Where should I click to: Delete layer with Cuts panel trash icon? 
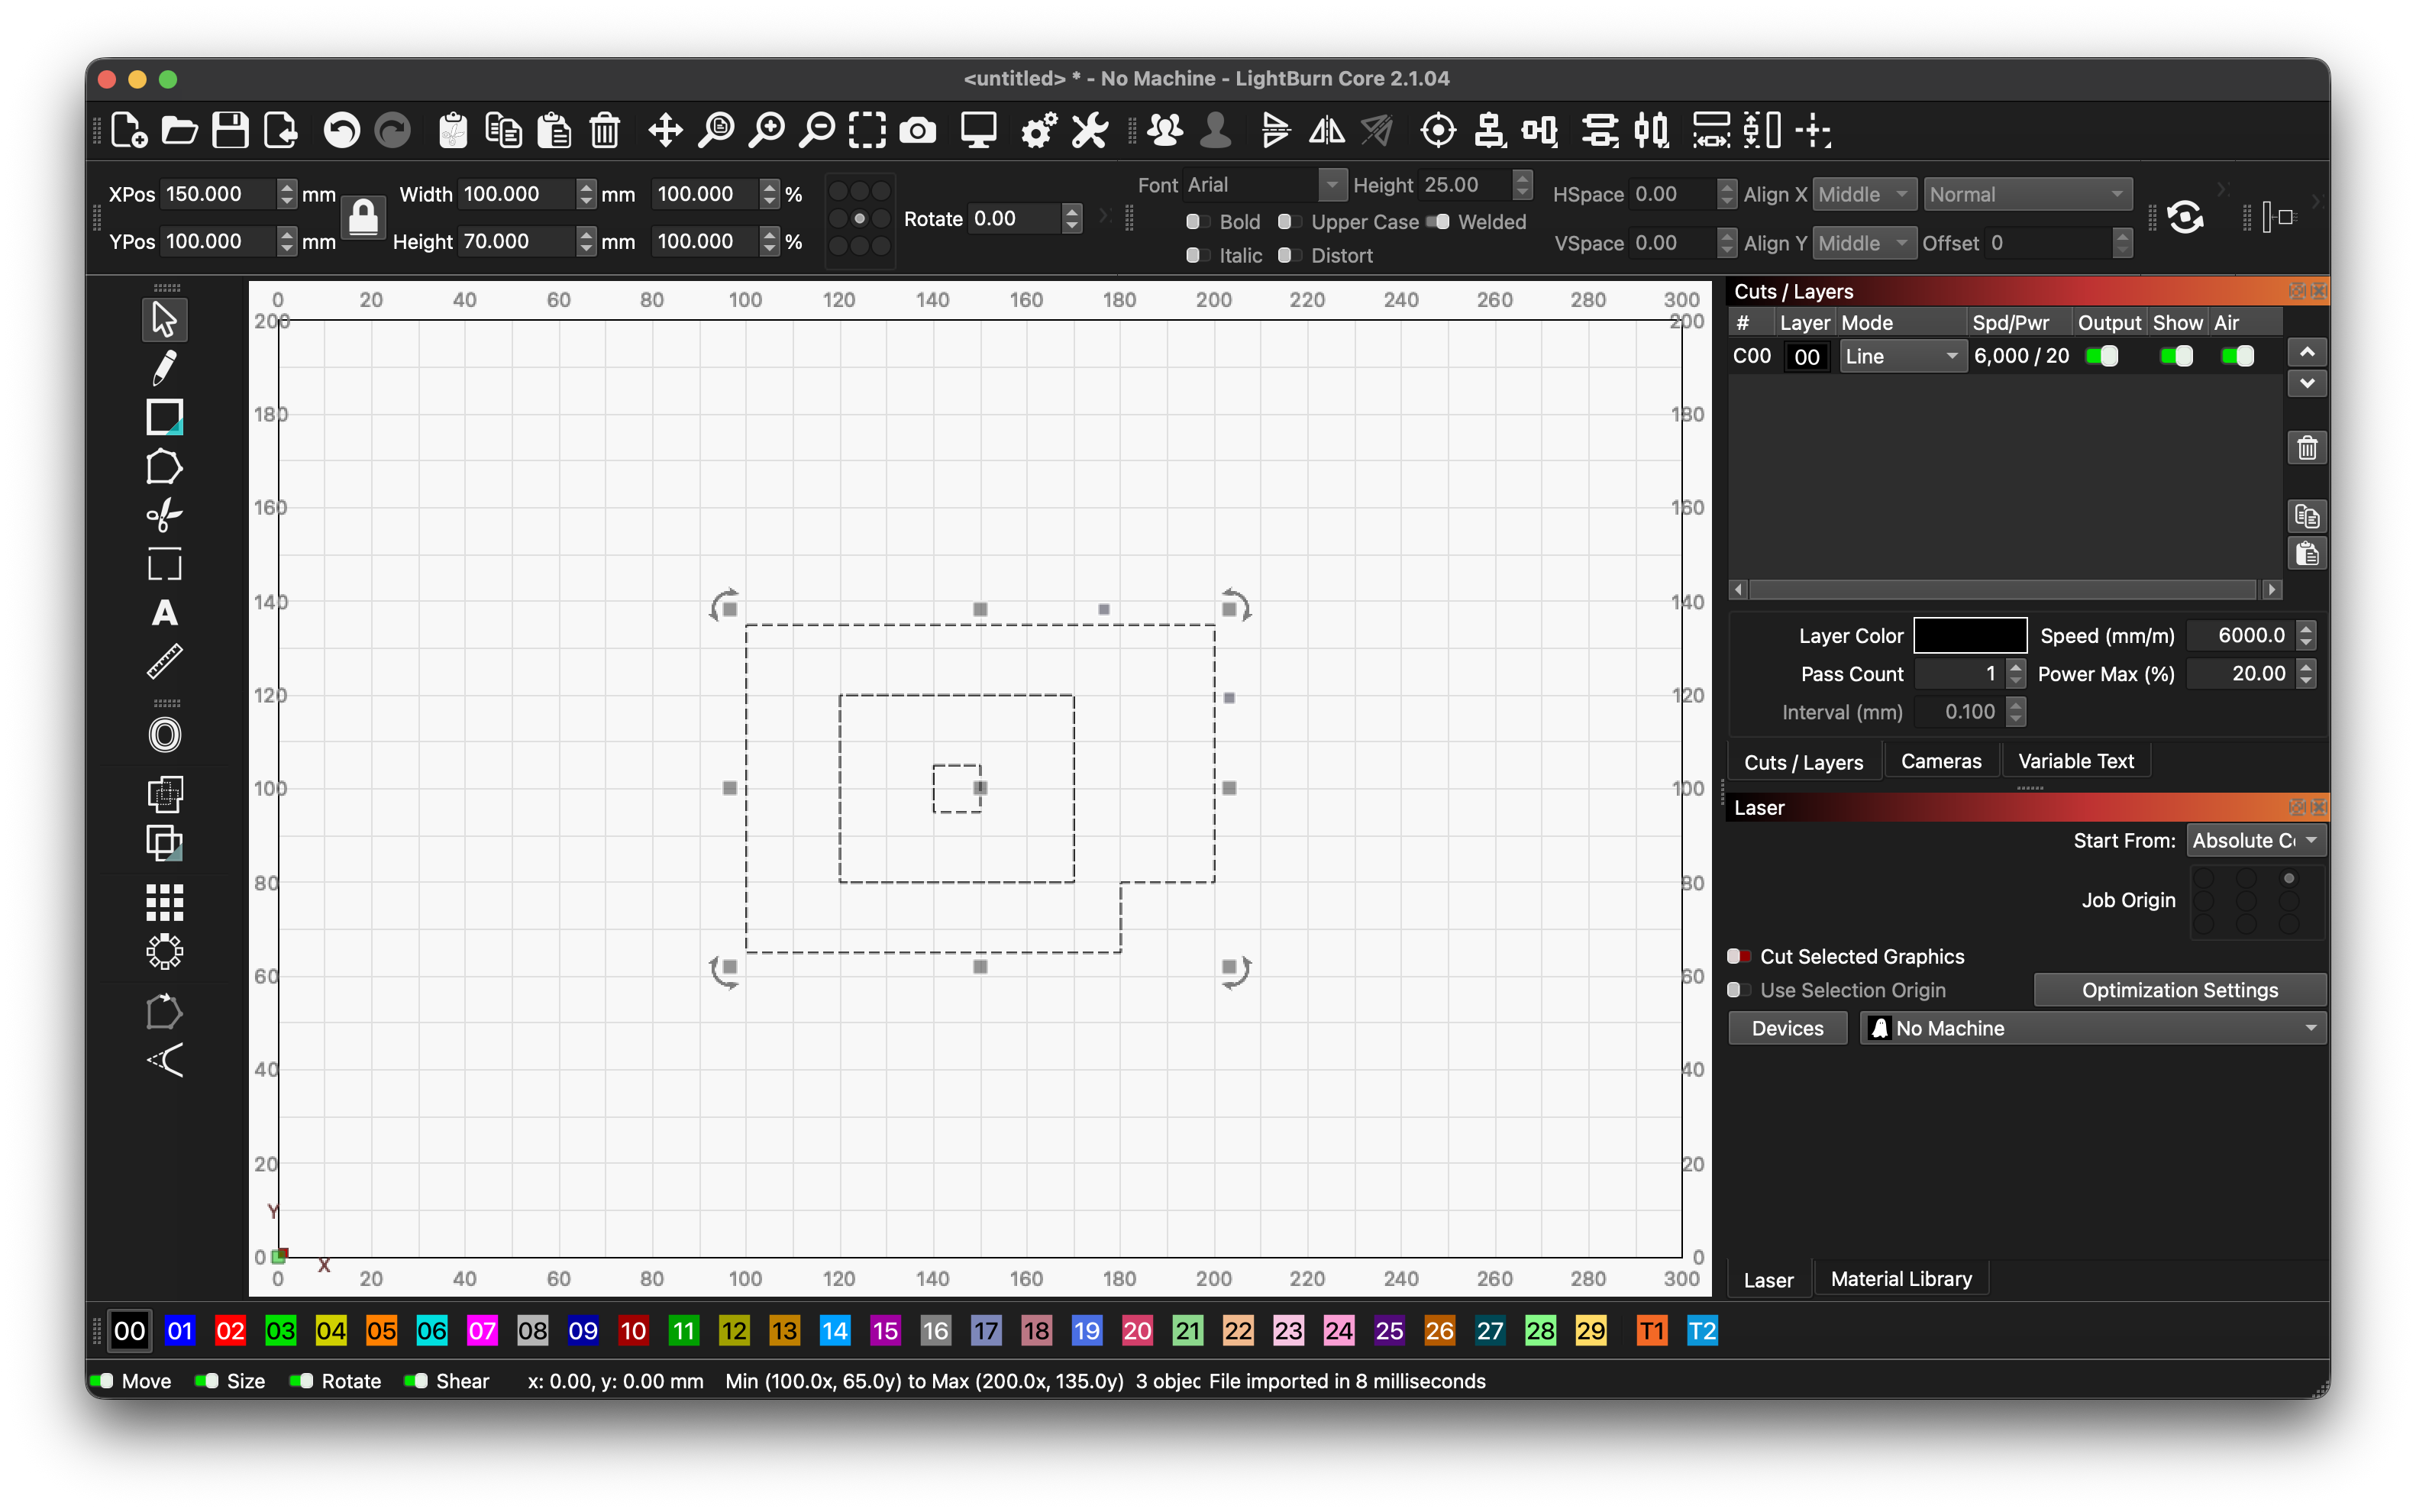(2307, 448)
